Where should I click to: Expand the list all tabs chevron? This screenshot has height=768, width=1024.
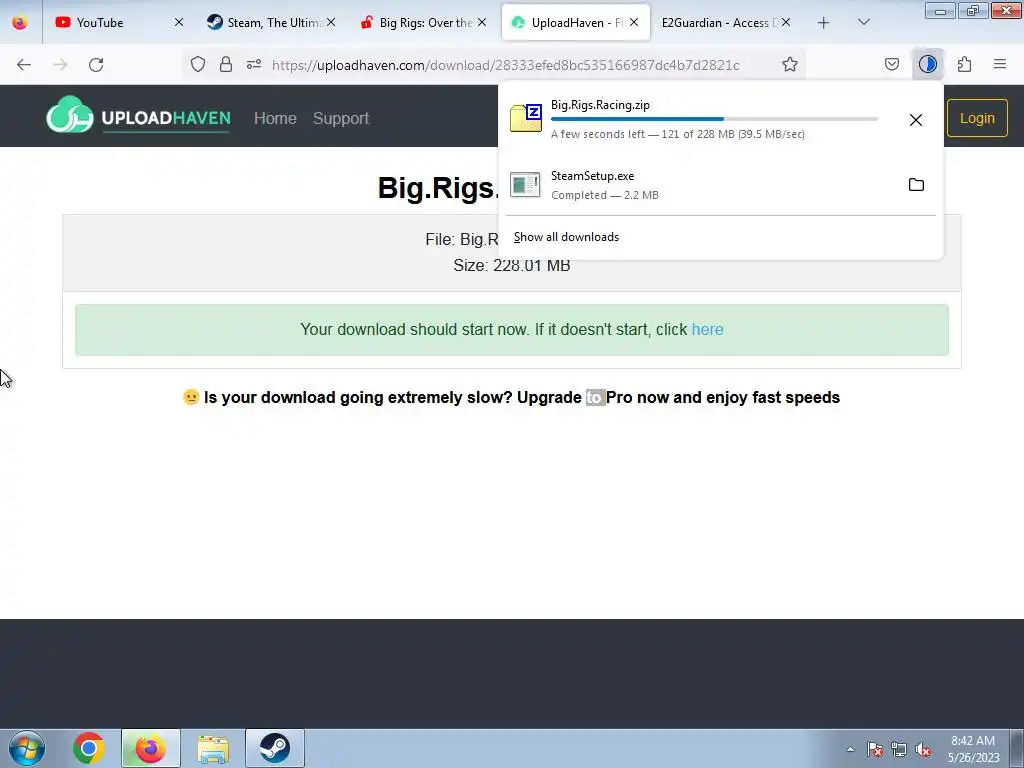(863, 23)
